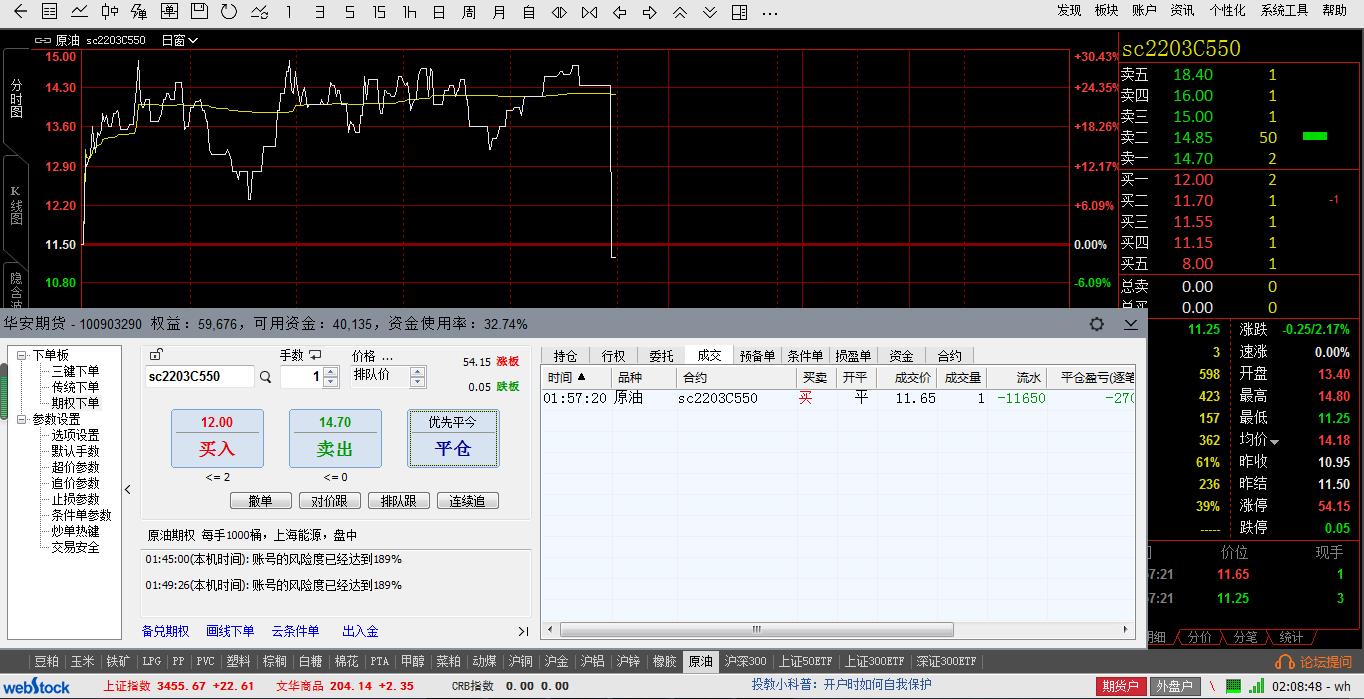Switch to the 15-minute chart period
1364x699 pixels.
click(x=378, y=12)
